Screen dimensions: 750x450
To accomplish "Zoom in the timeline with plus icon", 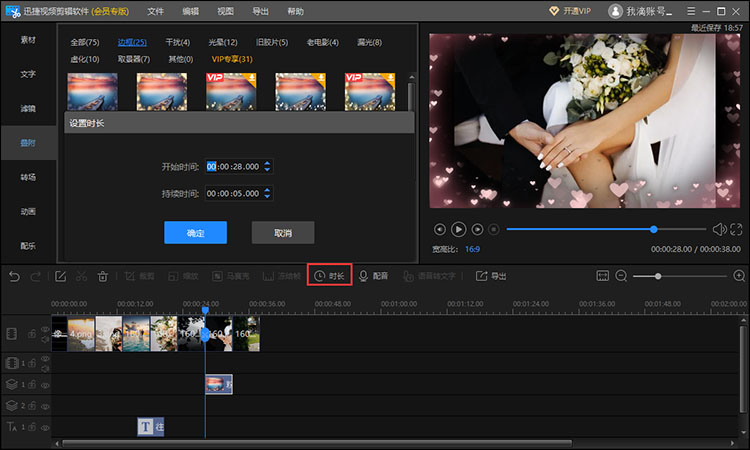I will 739,276.
